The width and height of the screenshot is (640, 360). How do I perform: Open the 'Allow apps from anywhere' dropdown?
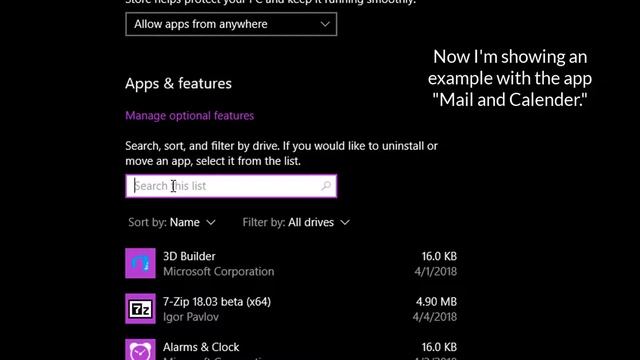click(231, 24)
